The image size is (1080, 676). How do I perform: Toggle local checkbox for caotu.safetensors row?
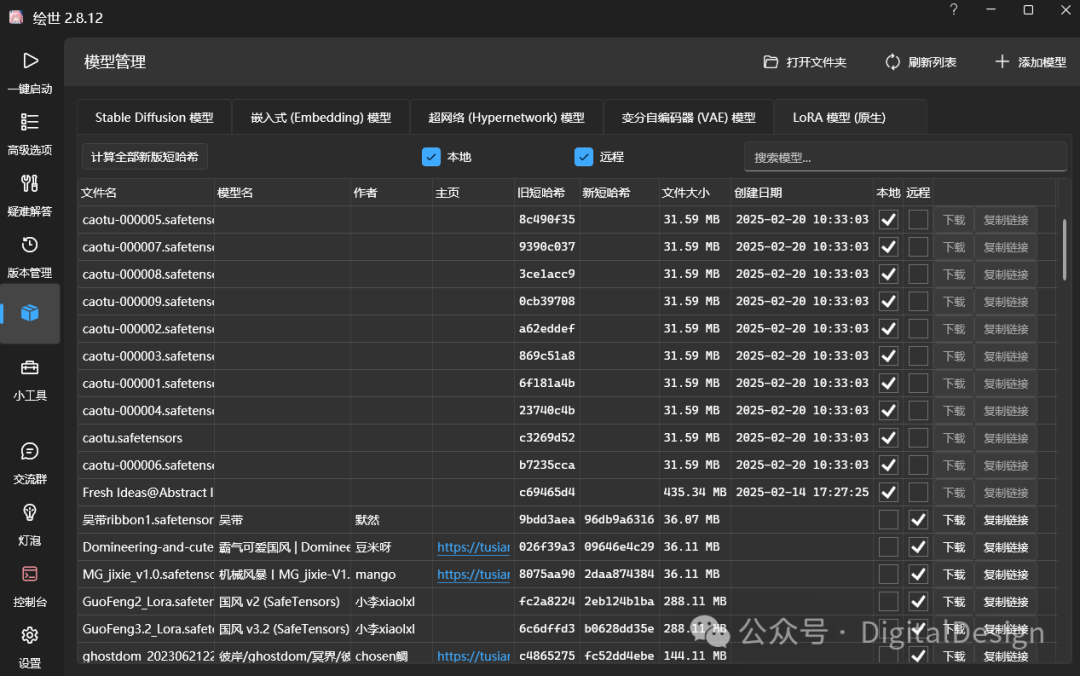(889, 438)
